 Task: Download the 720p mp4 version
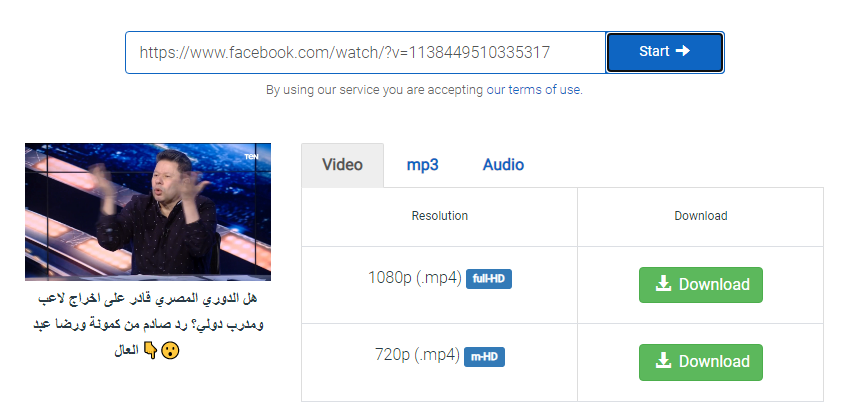pos(700,362)
